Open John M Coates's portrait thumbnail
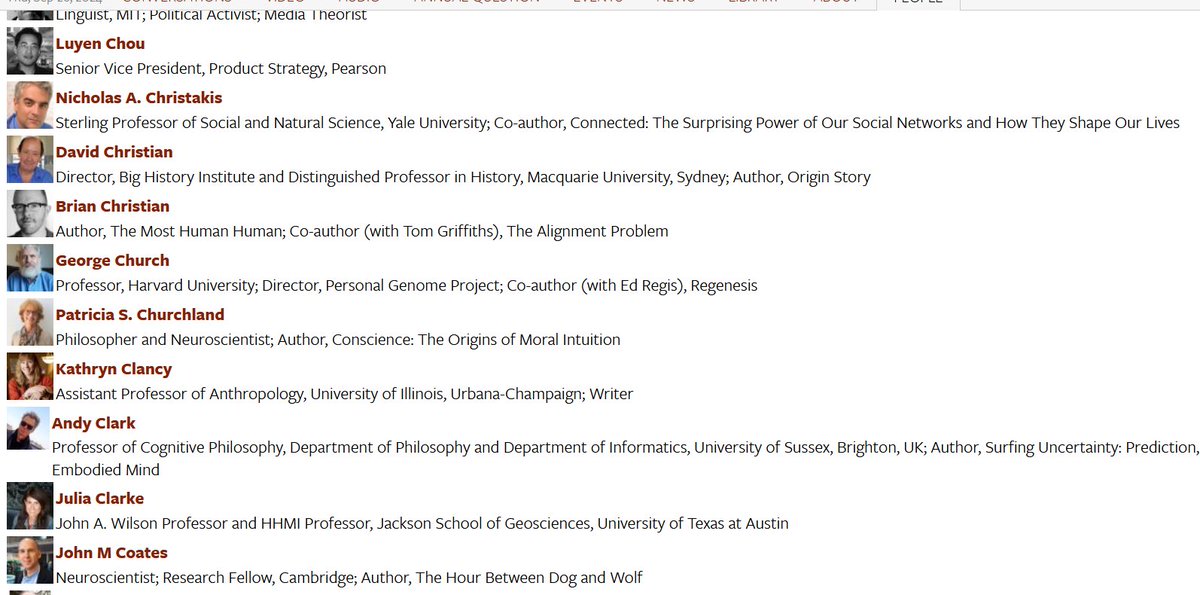 (x=30, y=560)
